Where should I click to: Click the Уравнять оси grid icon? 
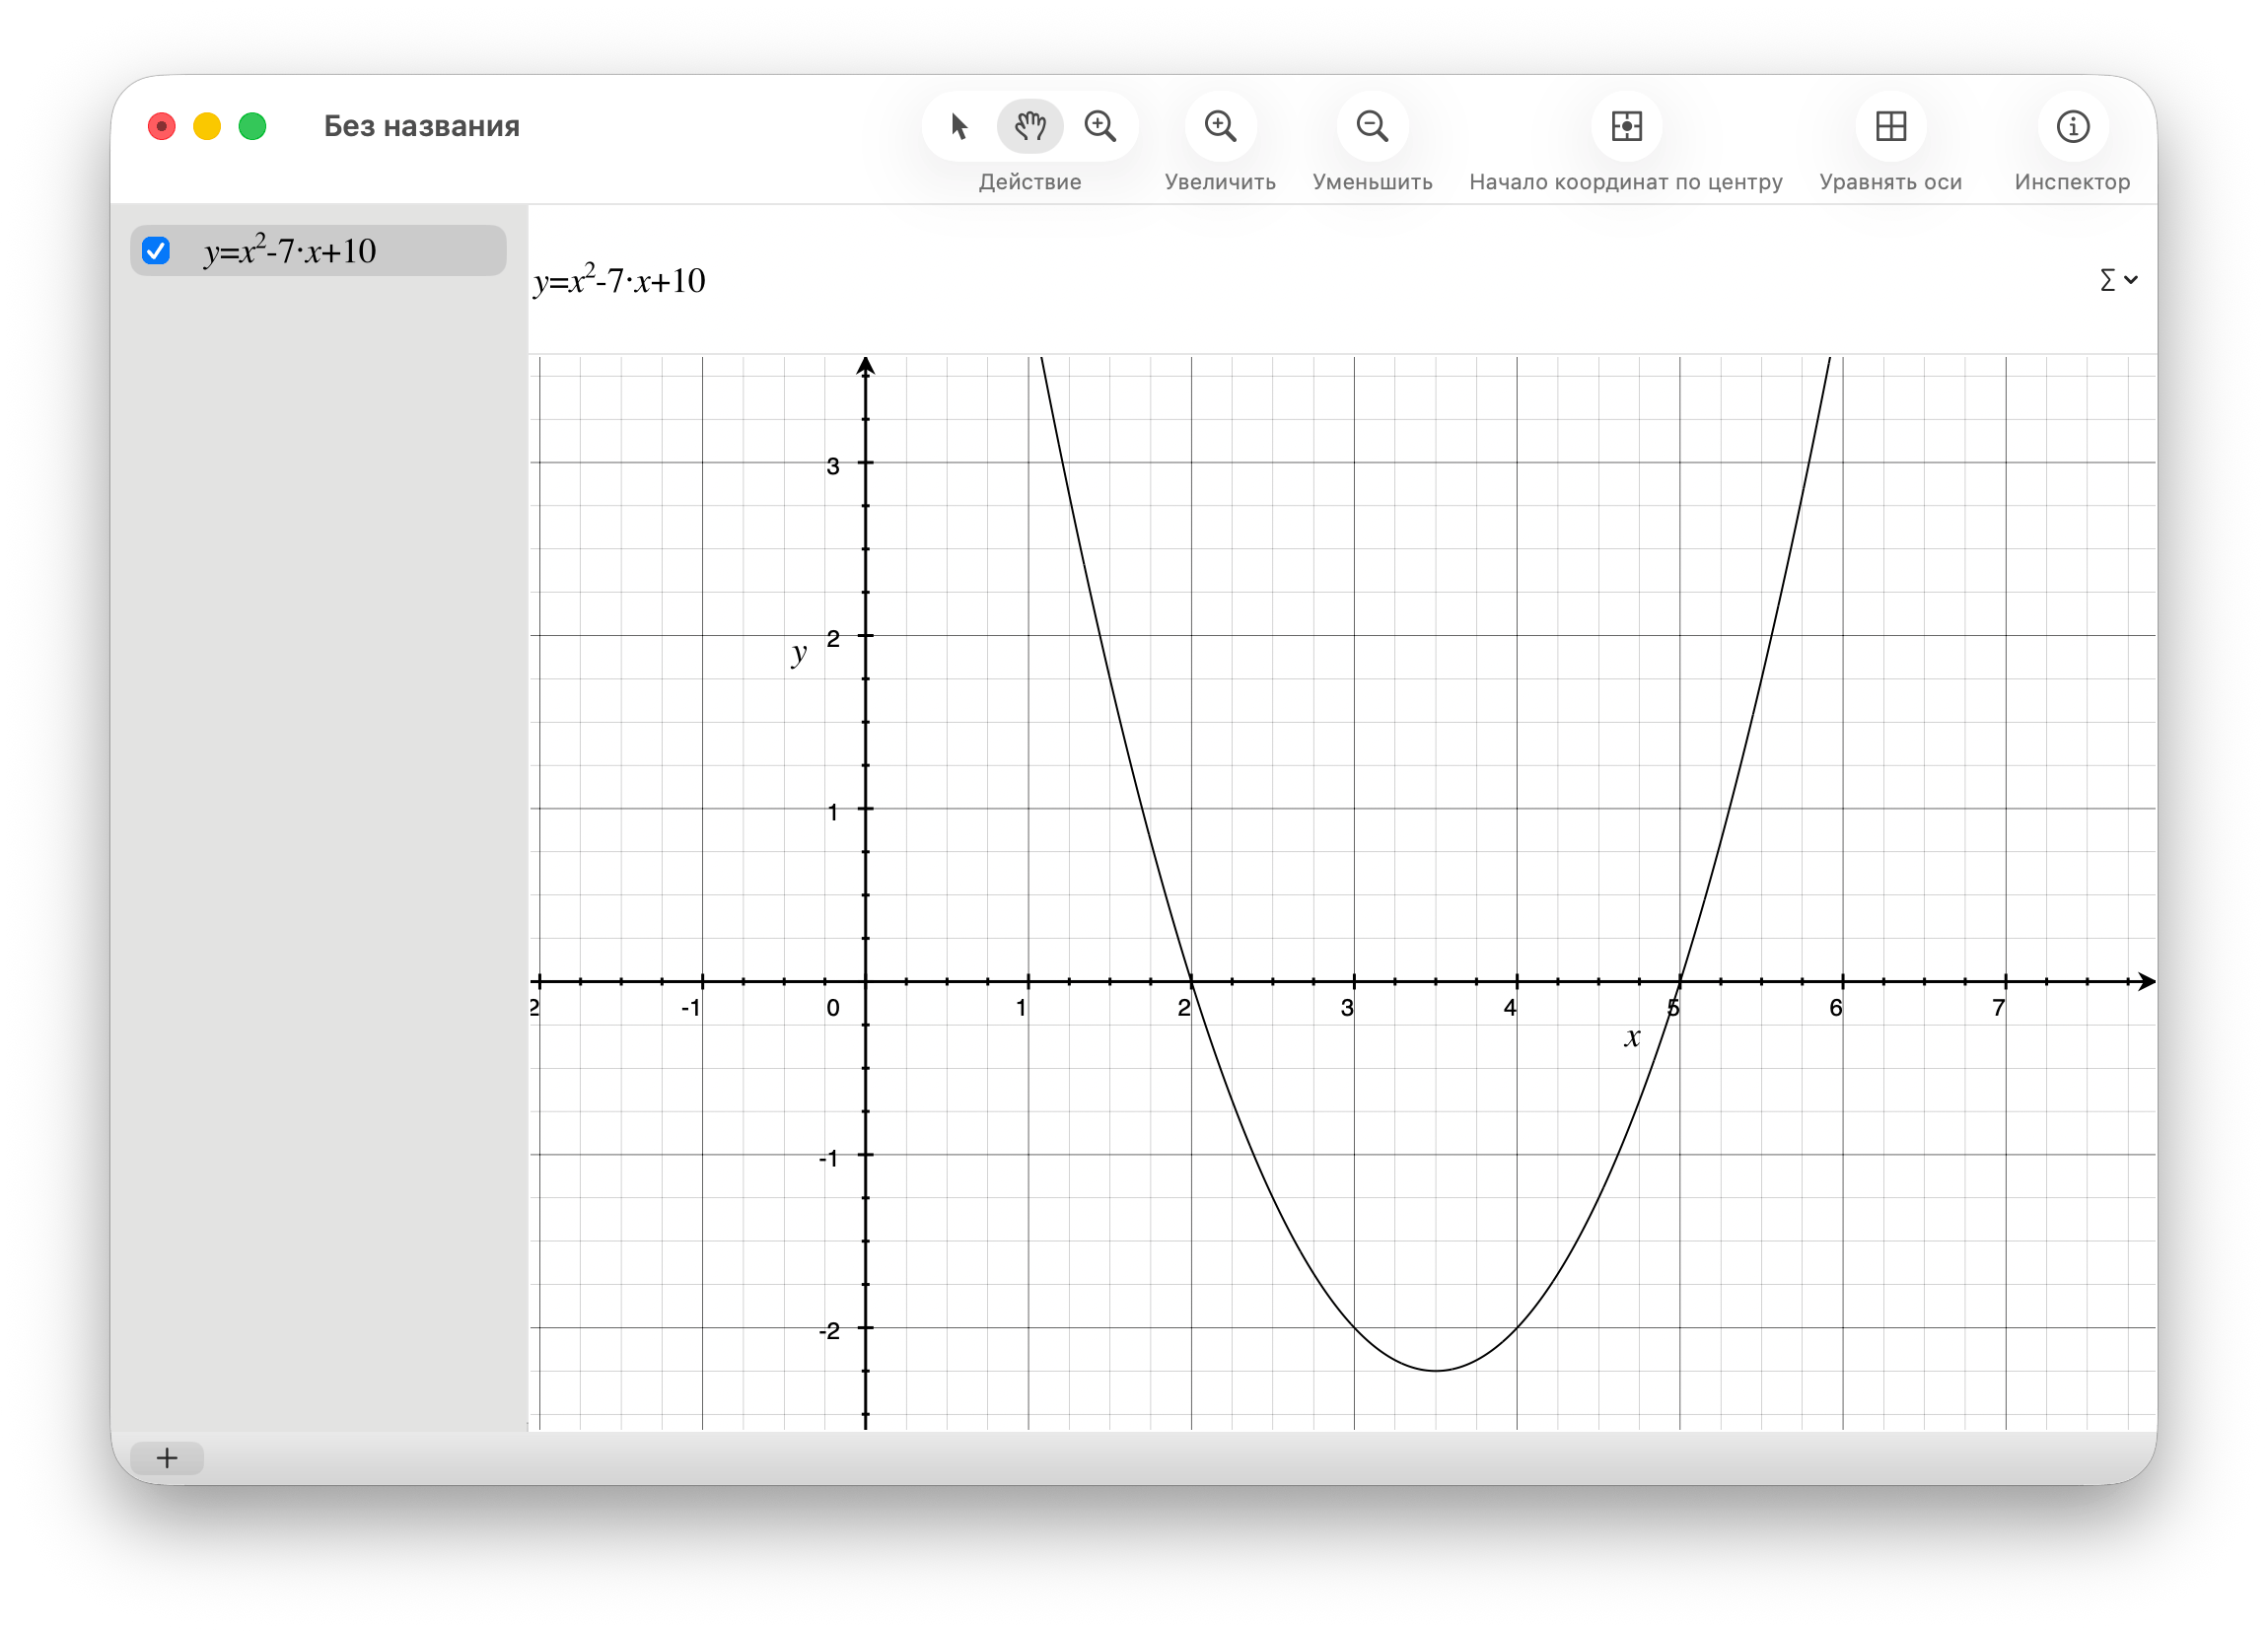[x=1890, y=126]
